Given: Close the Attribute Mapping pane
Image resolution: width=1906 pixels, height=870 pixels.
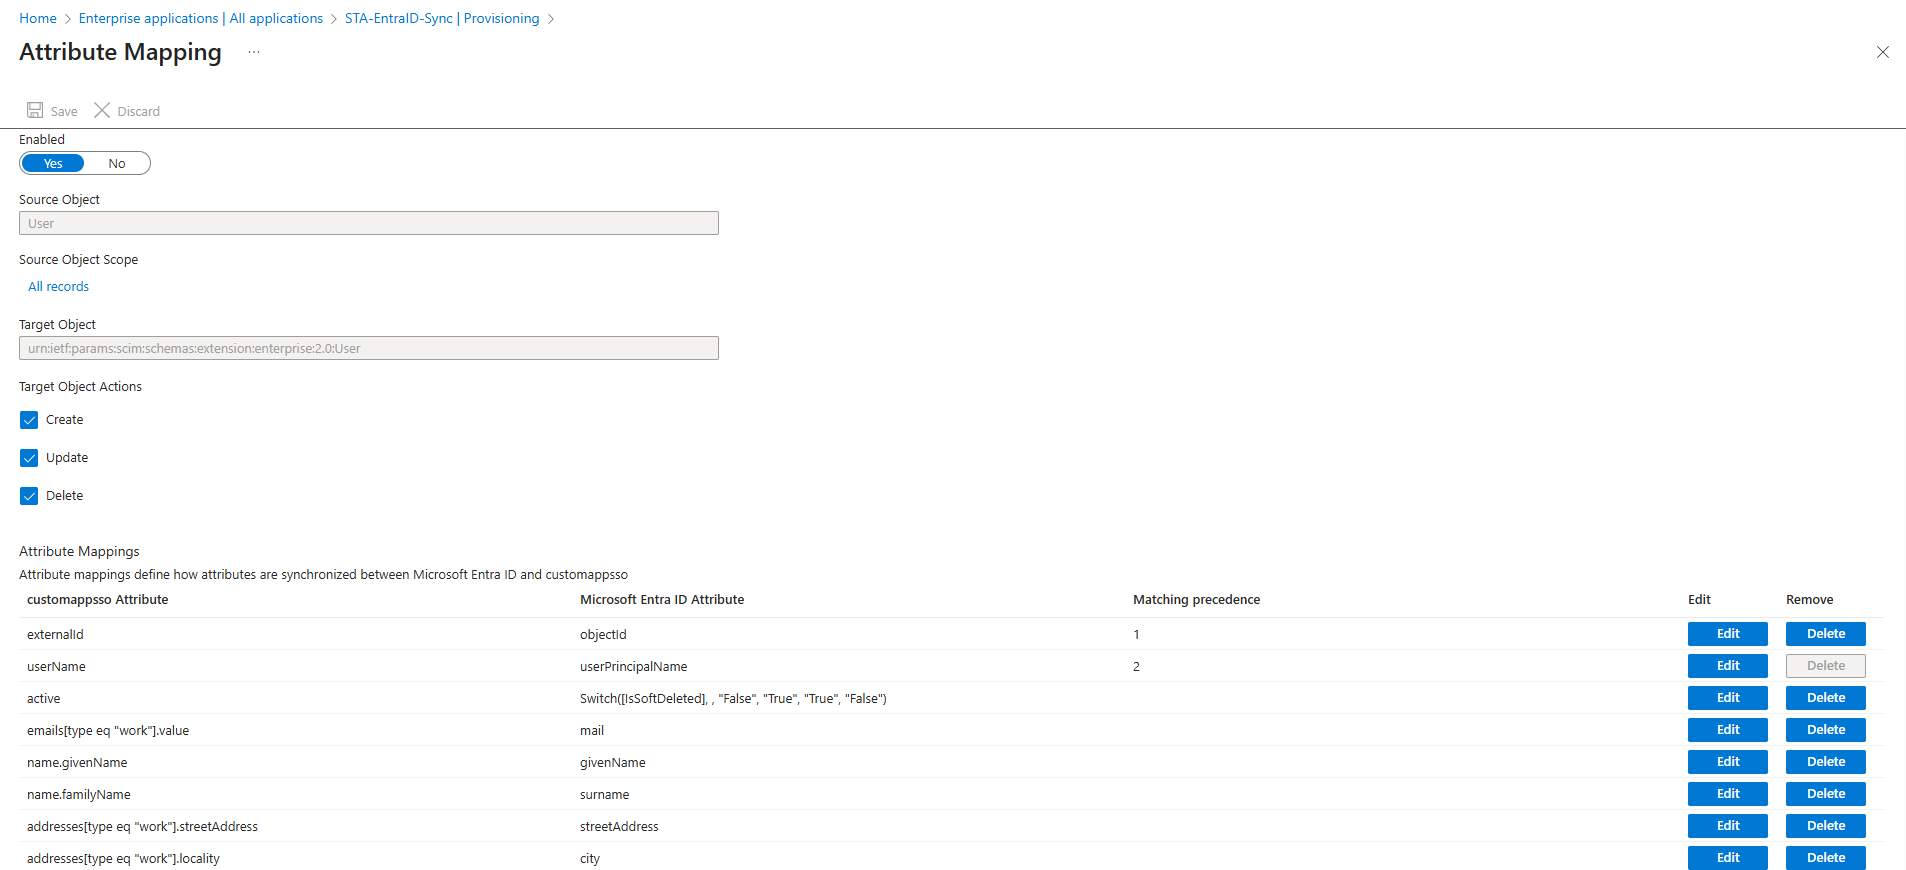Looking at the screenshot, I should (1882, 52).
